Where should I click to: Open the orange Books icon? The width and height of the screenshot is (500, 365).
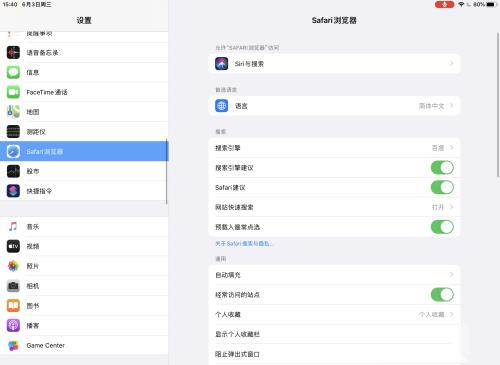coord(13,306)
